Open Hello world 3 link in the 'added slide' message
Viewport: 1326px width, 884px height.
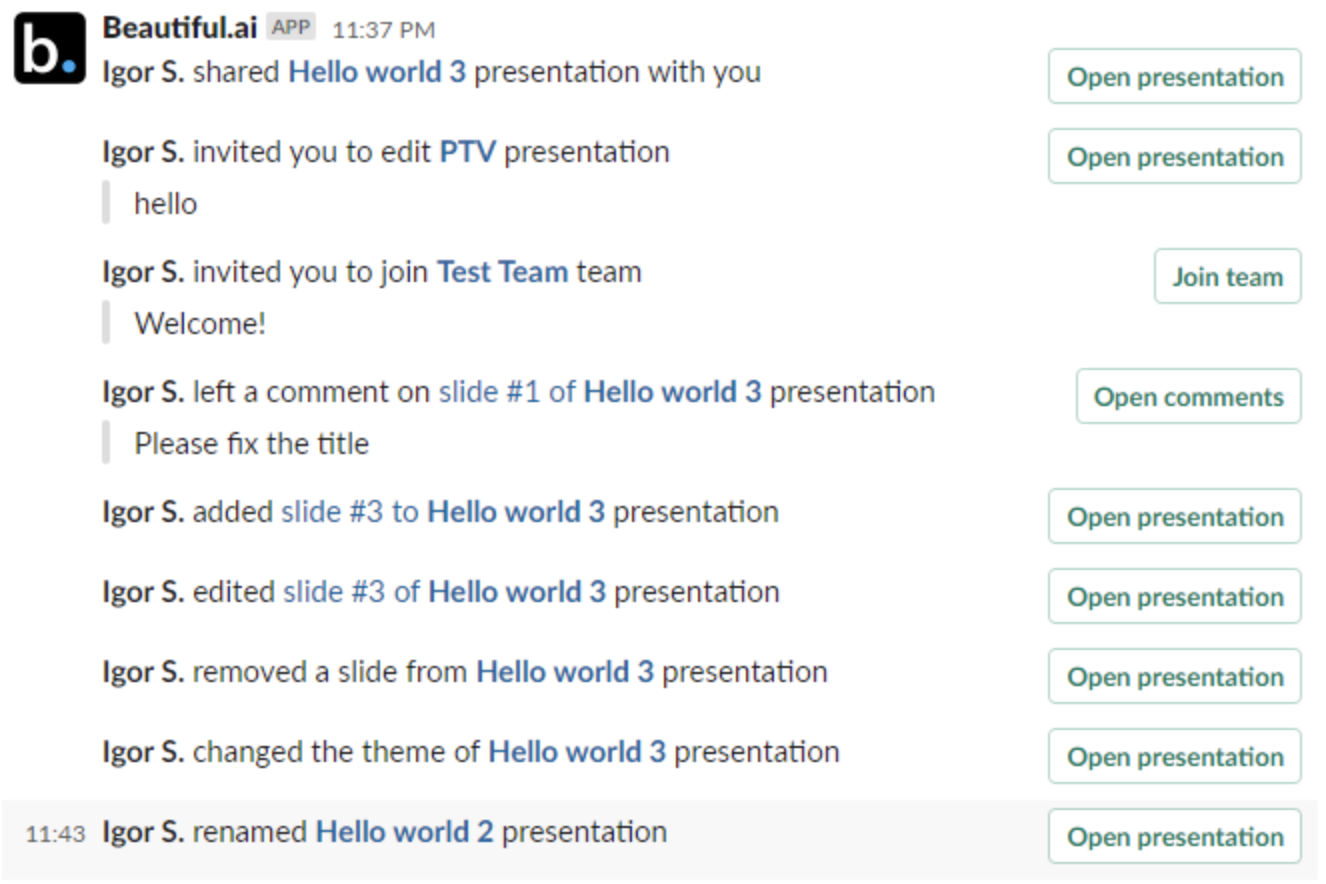point(516,512)
